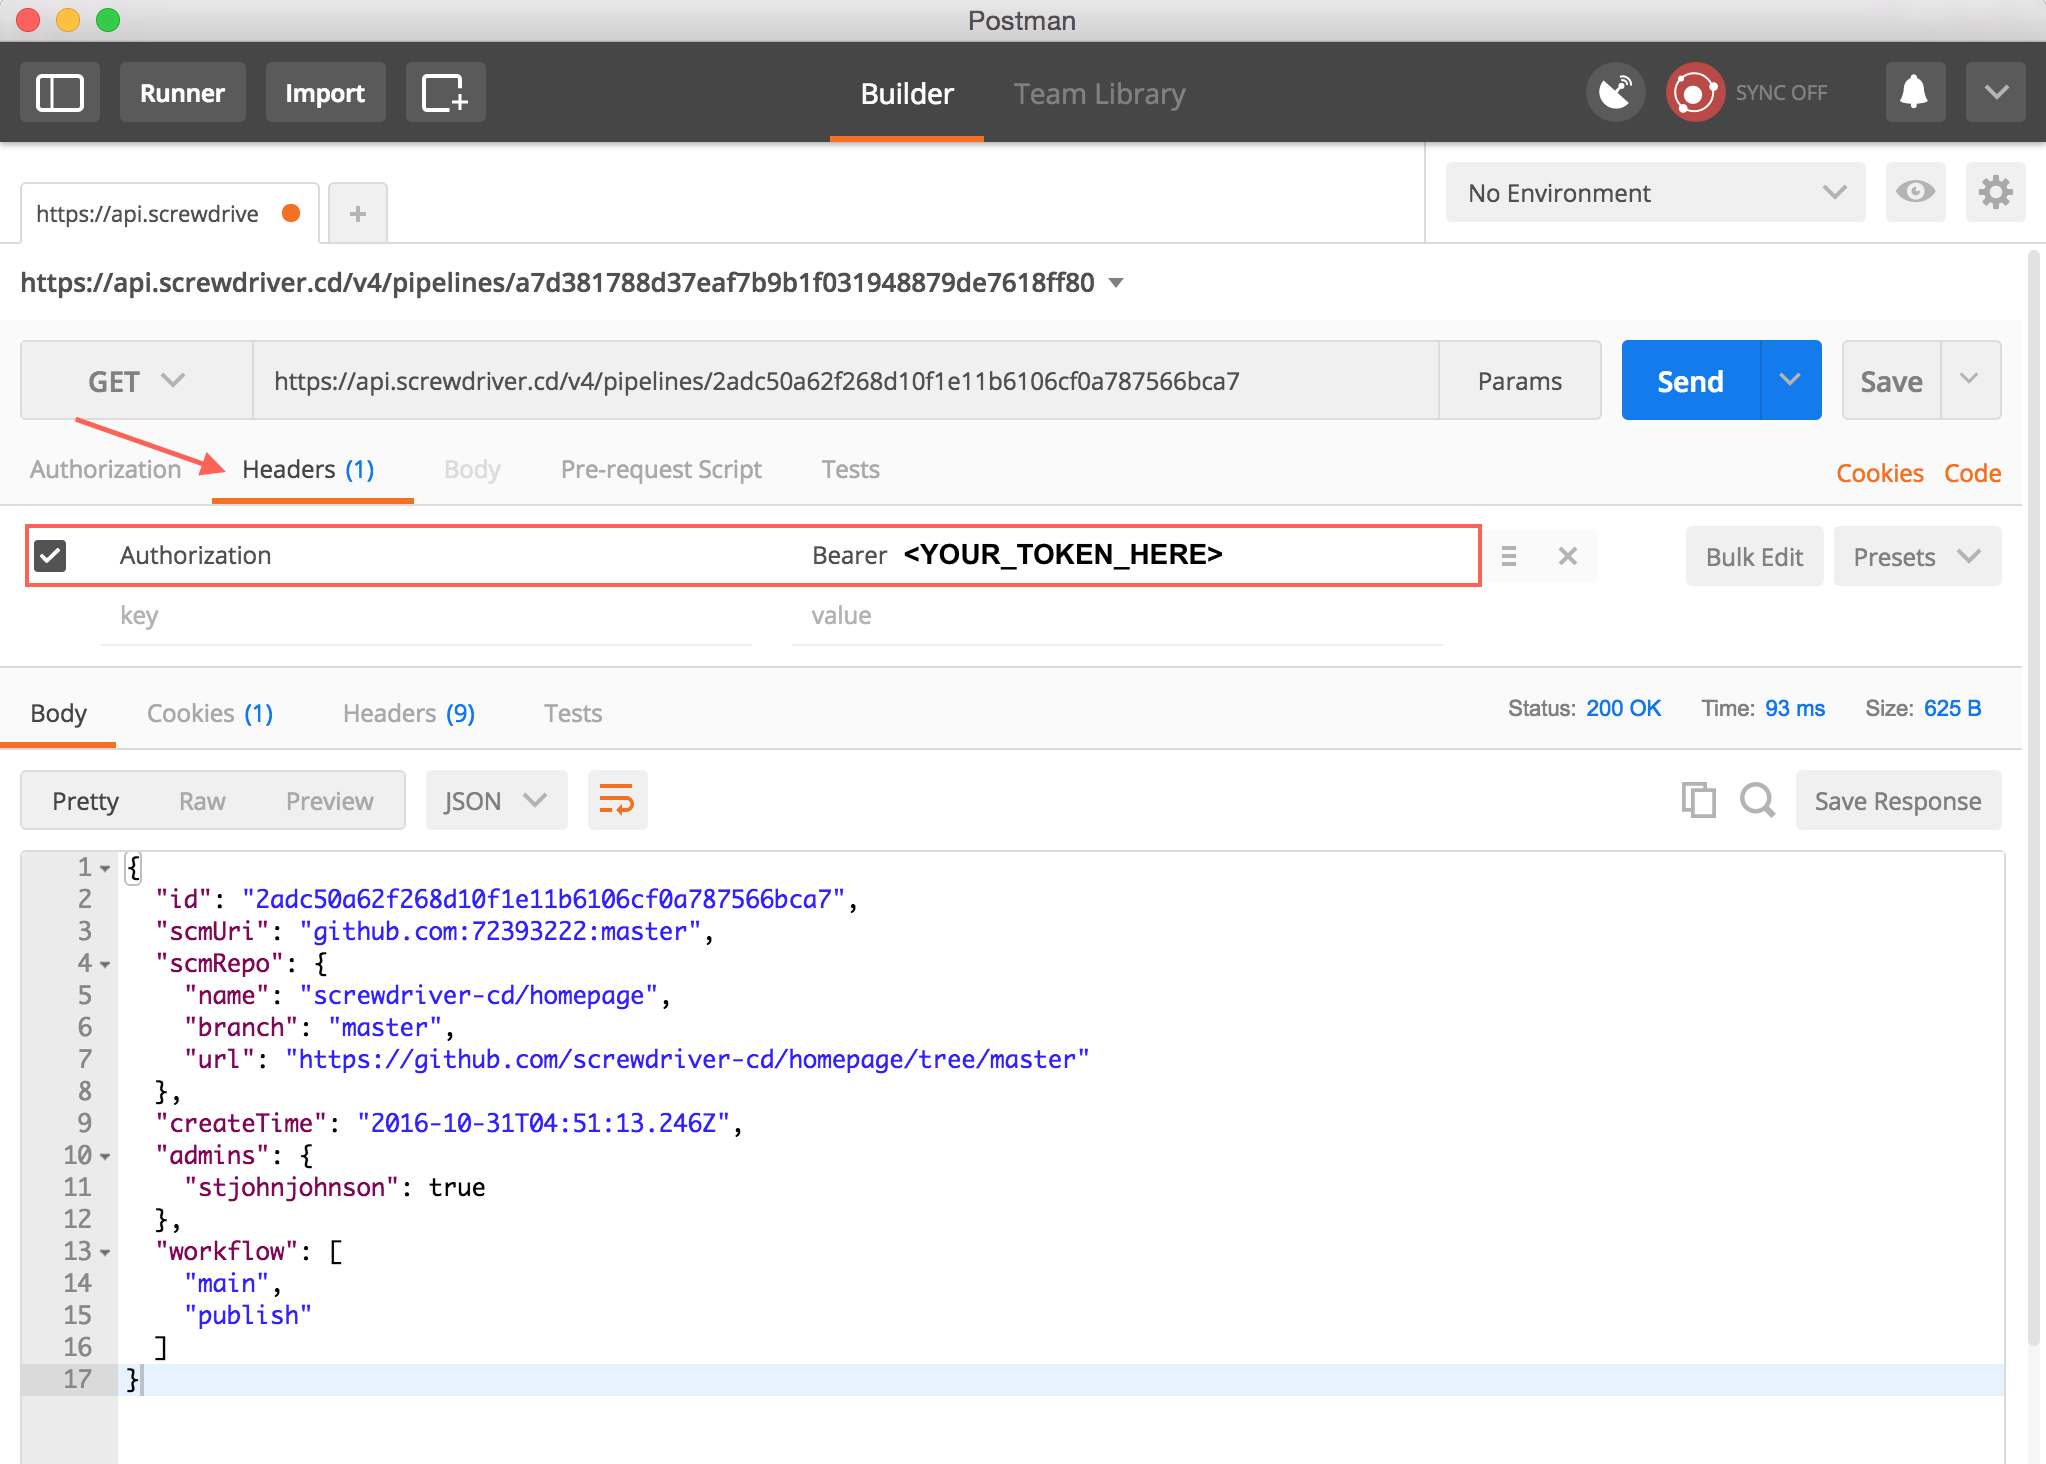Open the Pre-request Script tab
The width and height of the screenshot is (2046, 1464).
661,469
